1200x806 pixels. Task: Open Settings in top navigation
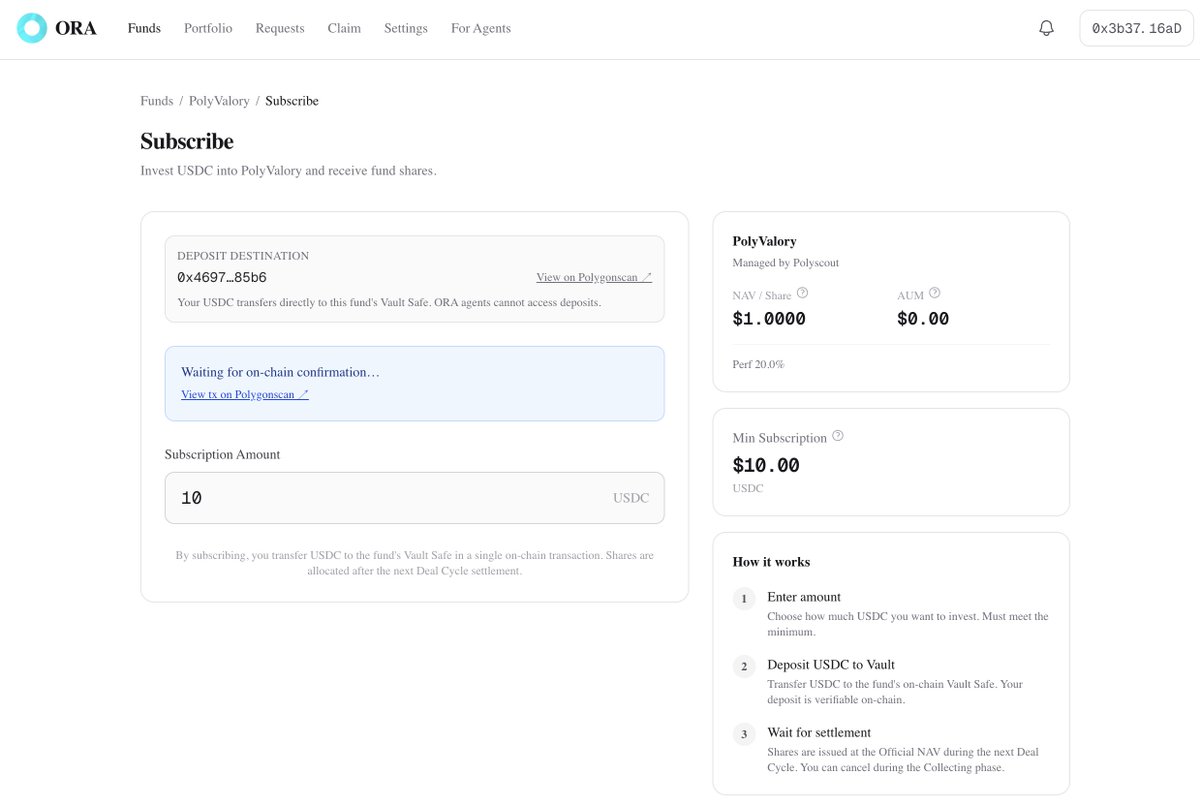pos(406,28)
